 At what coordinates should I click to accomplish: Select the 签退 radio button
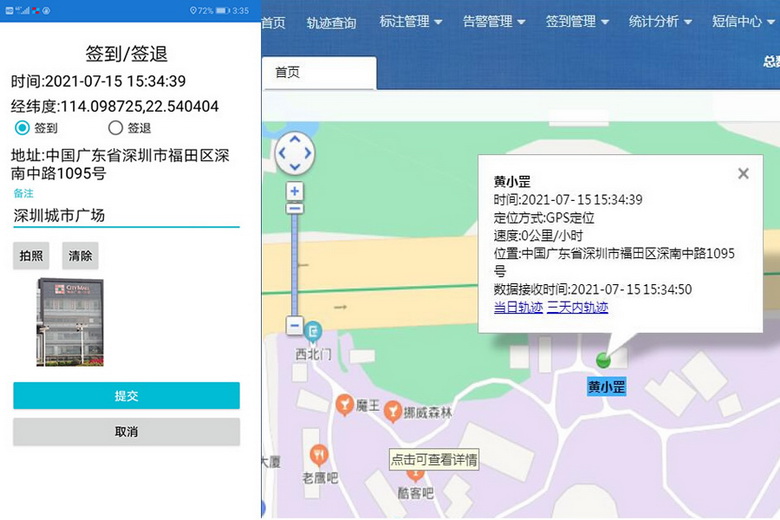tap(115, 128)
